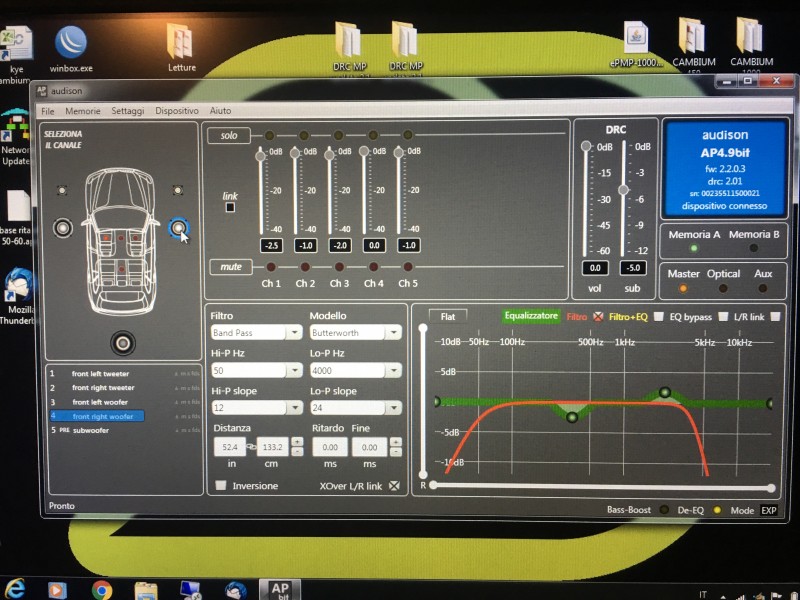Open Google Chrome from taskbar
800x600 pixels.
pos(102,589)
